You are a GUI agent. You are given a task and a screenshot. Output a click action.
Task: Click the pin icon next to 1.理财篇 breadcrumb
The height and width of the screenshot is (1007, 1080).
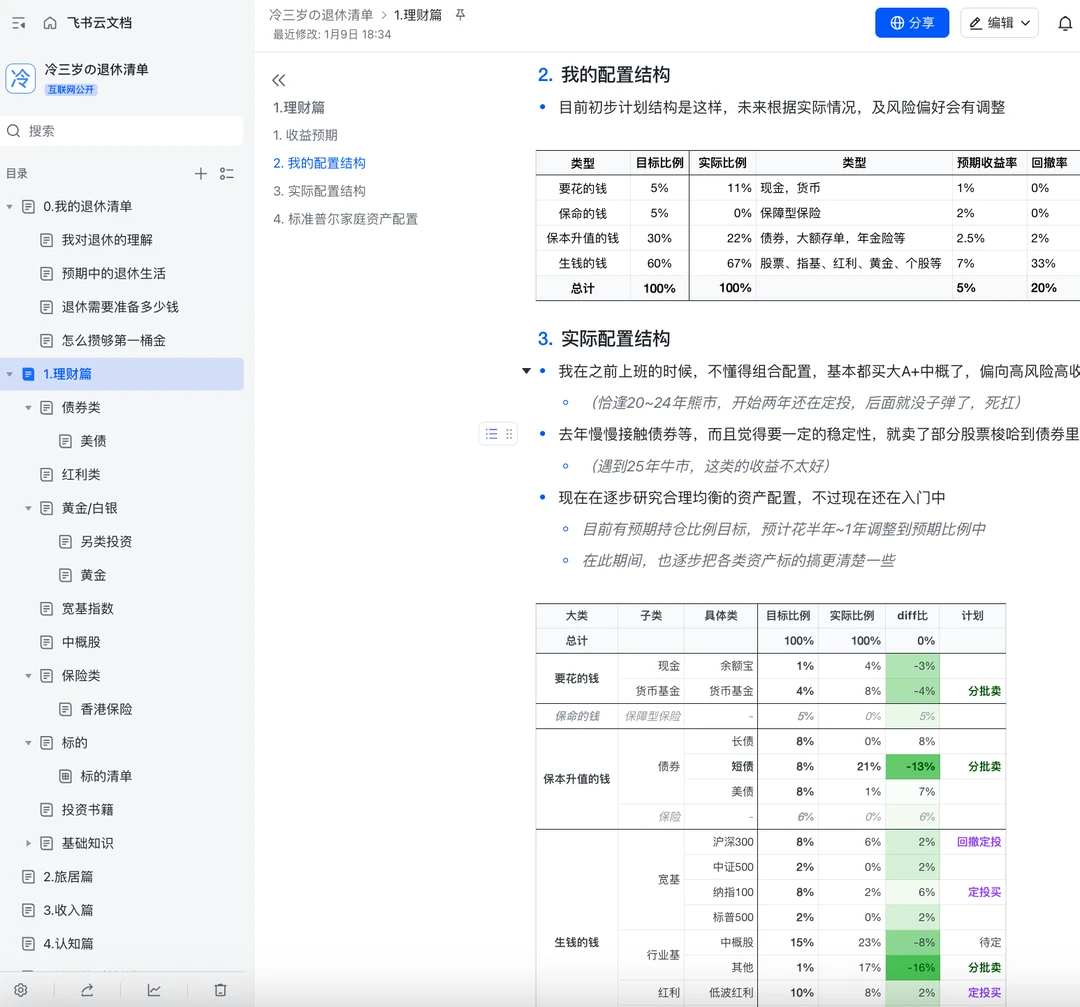tap(460, 15)
